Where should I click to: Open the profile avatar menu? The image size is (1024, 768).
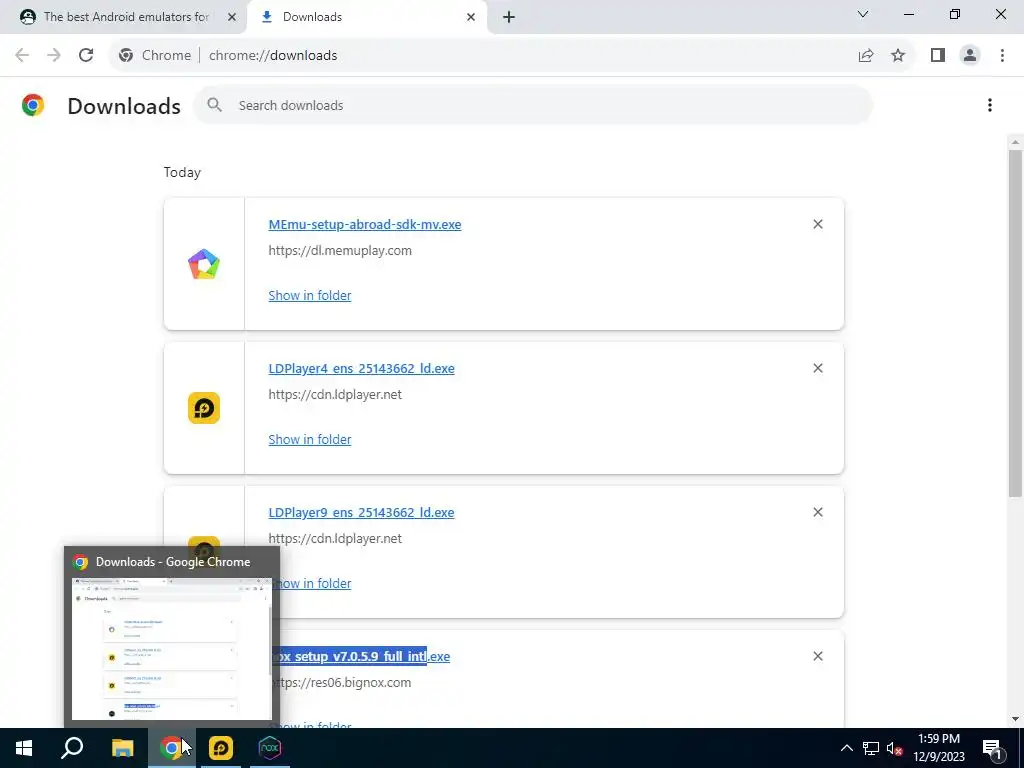tap(970, 56)
